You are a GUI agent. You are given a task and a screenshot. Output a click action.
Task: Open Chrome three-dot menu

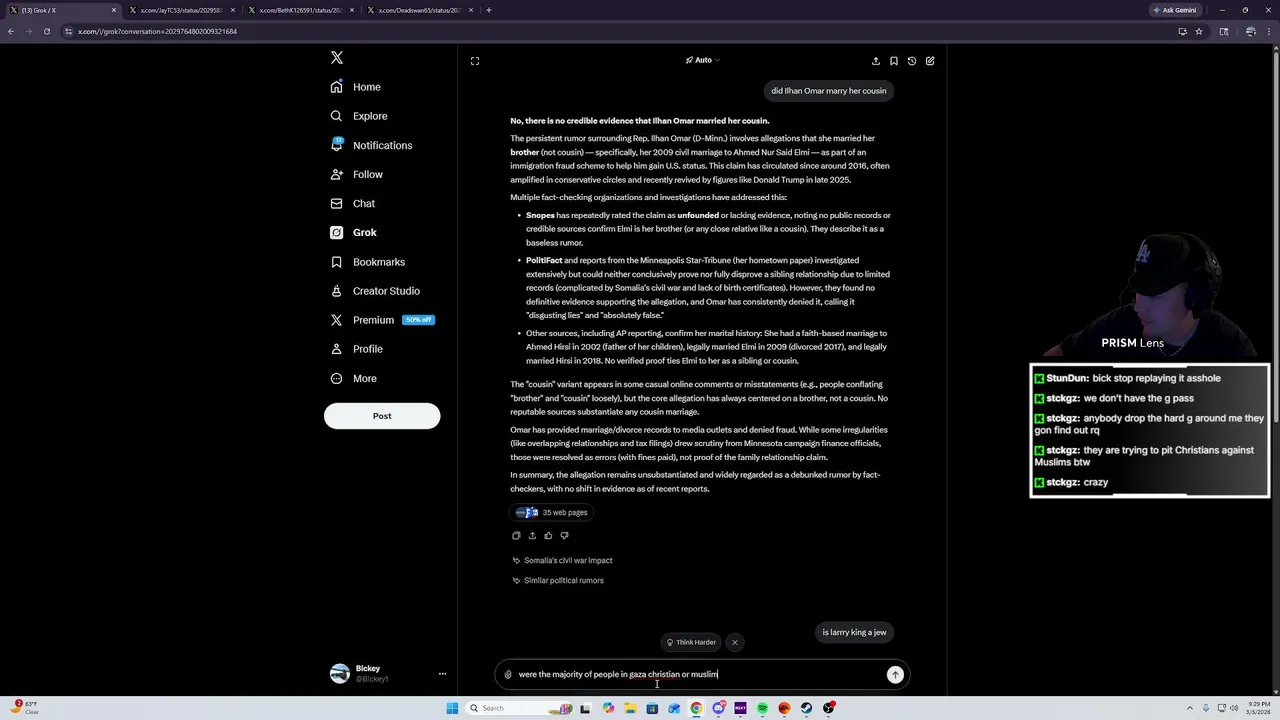[1269, 31]
